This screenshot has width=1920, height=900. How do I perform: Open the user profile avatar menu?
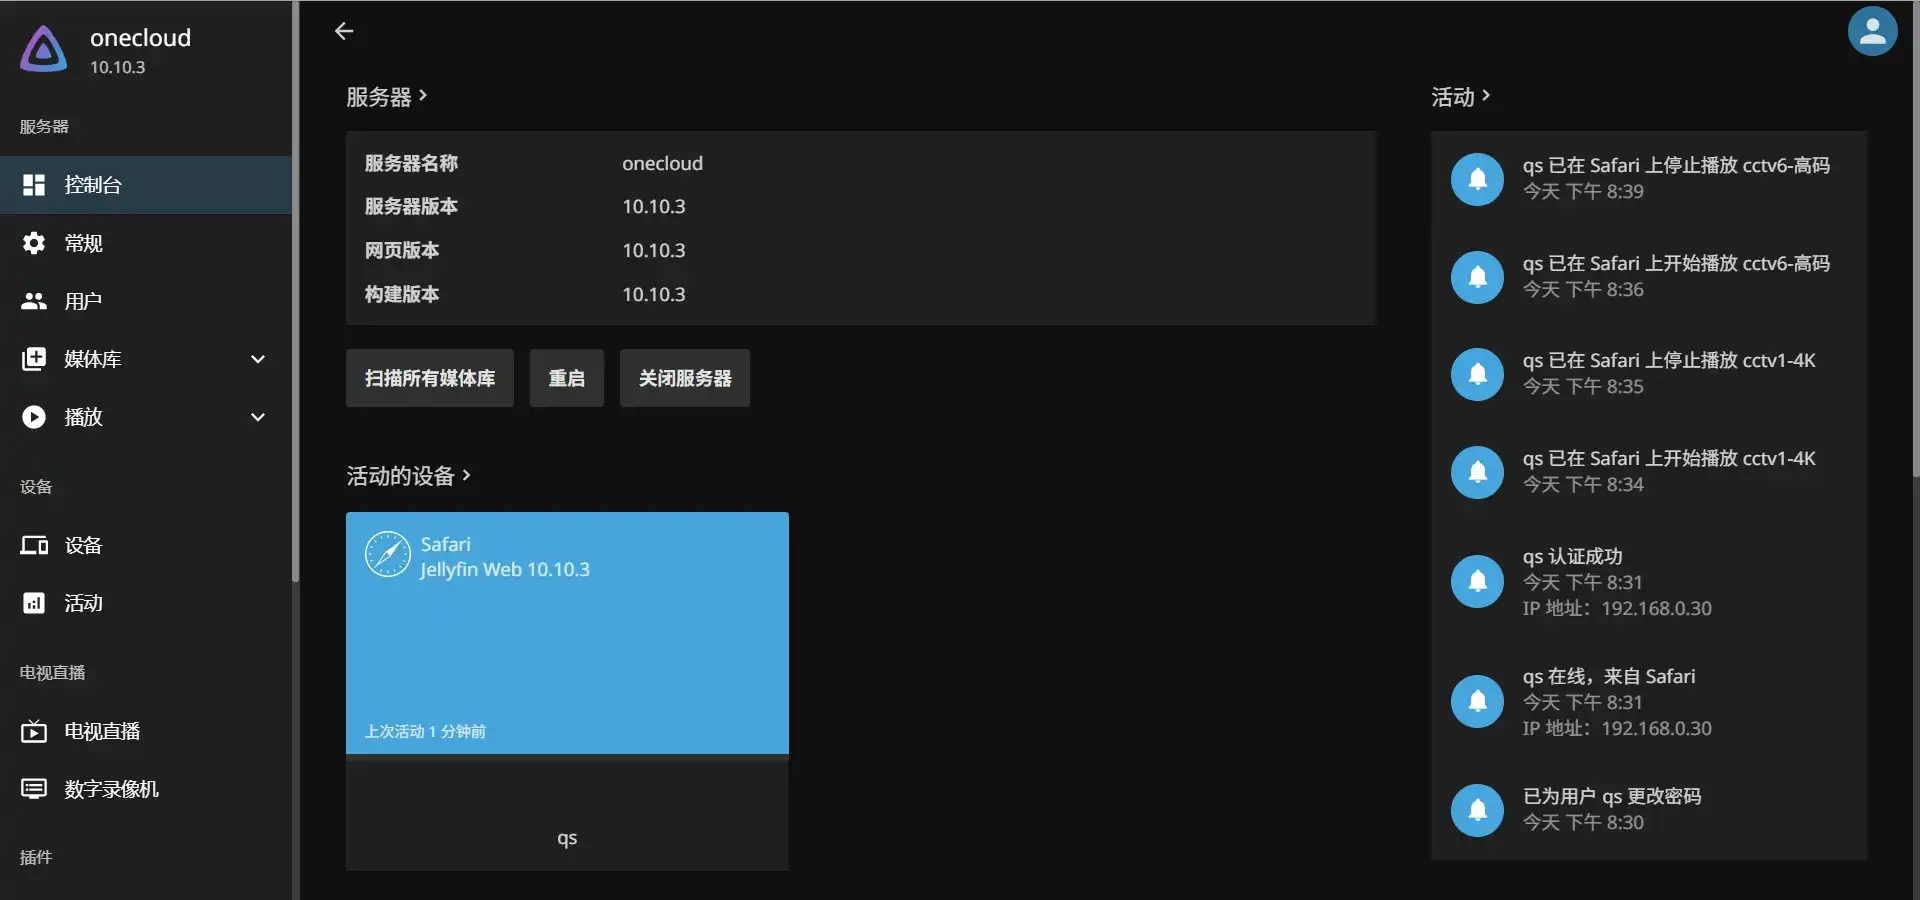pos(1872,32)
